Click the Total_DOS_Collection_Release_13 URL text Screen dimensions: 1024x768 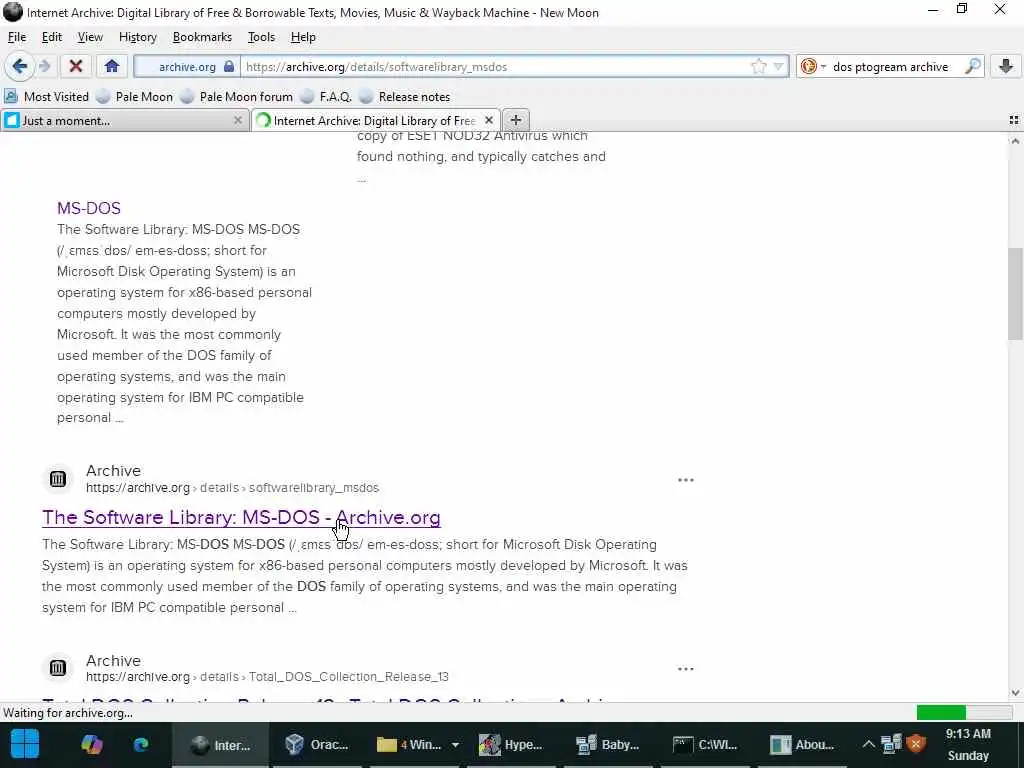tap(267, 677)
